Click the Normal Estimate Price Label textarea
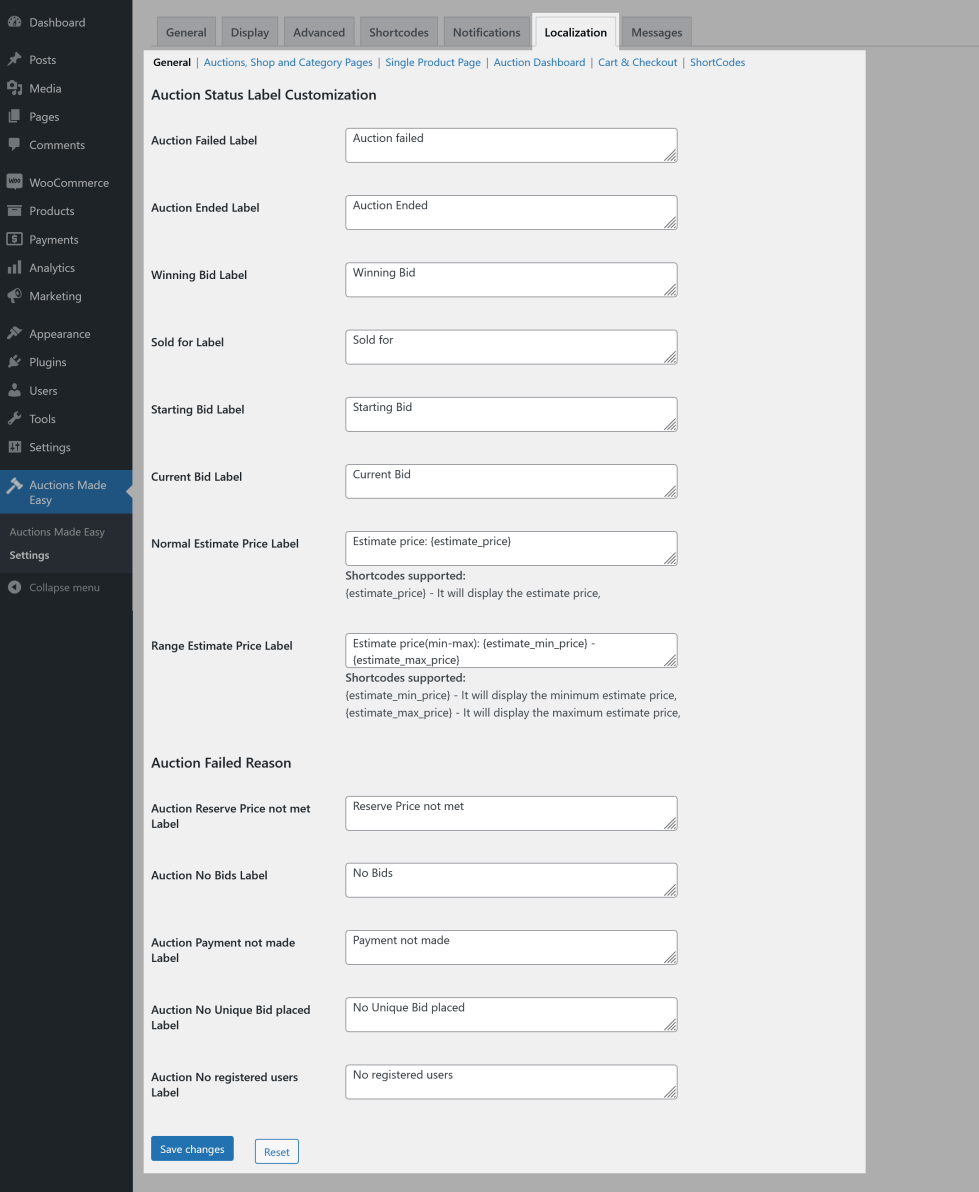Screen dimensions: 979x1192 pyautogui.click(x=511, y=548)
